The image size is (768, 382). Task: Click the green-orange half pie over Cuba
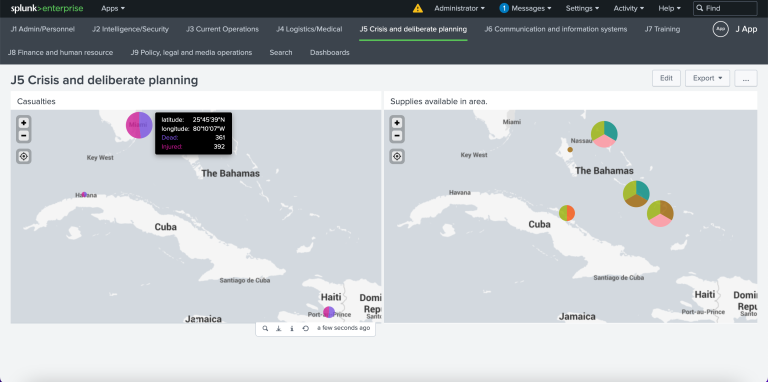click(567, 213)
